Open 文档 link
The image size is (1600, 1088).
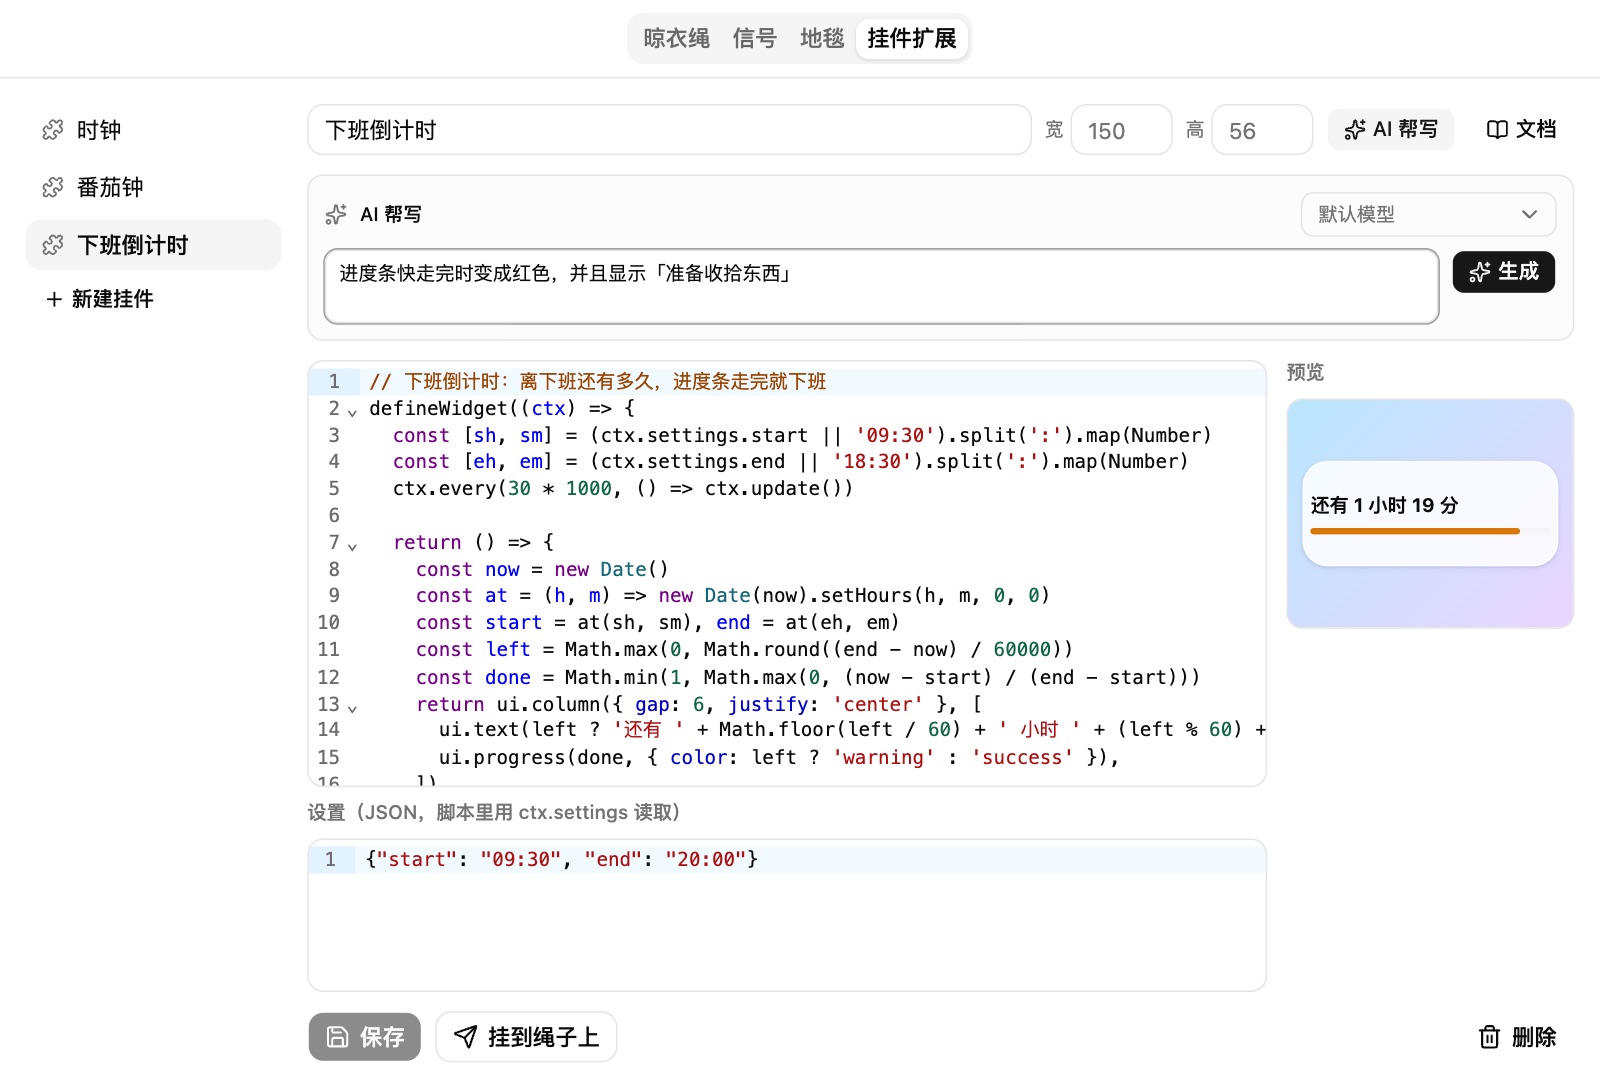[x=1521, y=130]
